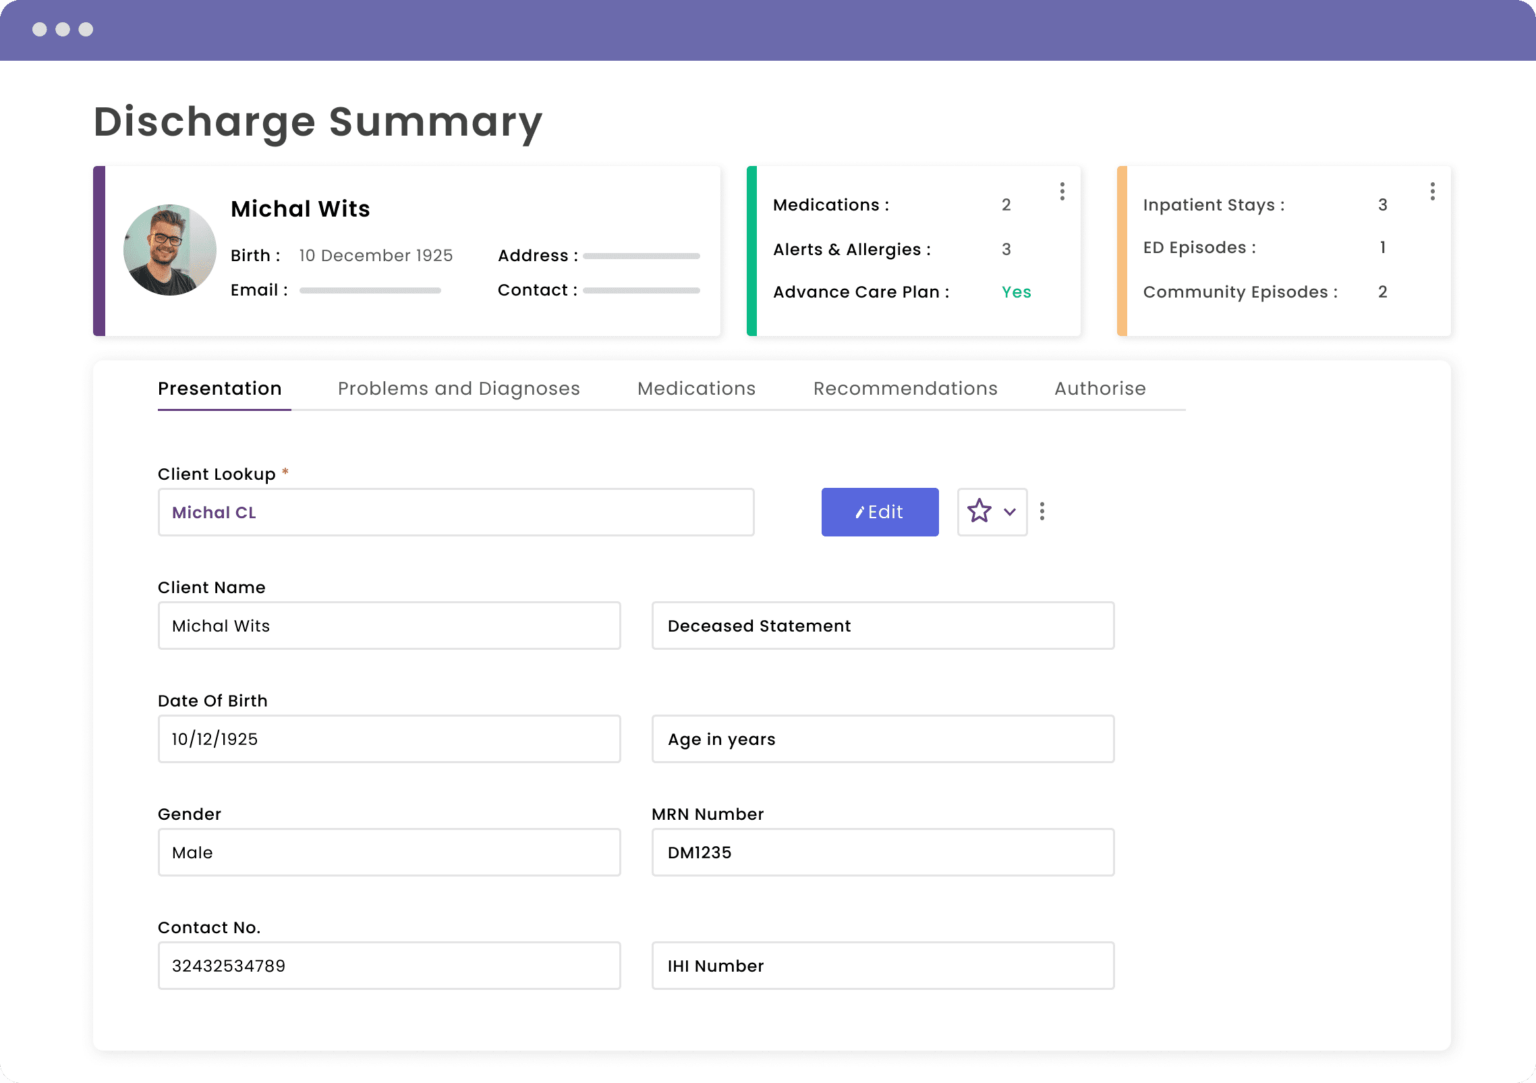Open the Medications tab
The width and height of the screenshot is (1536, 1083).
696,388
